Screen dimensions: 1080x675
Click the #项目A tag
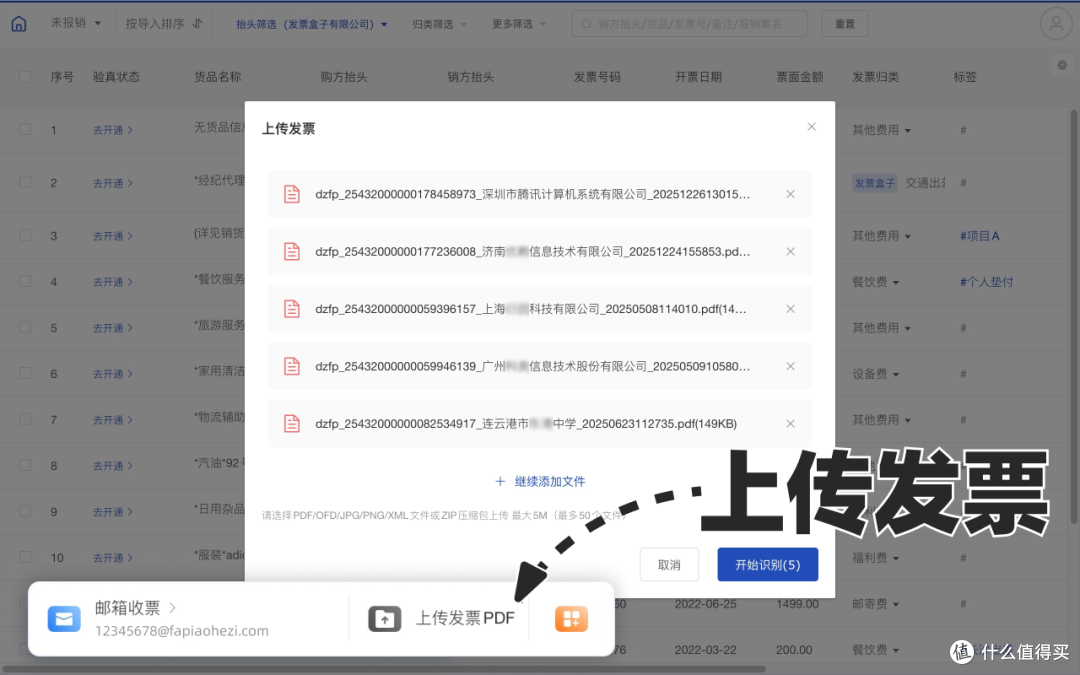click(979, 236)
